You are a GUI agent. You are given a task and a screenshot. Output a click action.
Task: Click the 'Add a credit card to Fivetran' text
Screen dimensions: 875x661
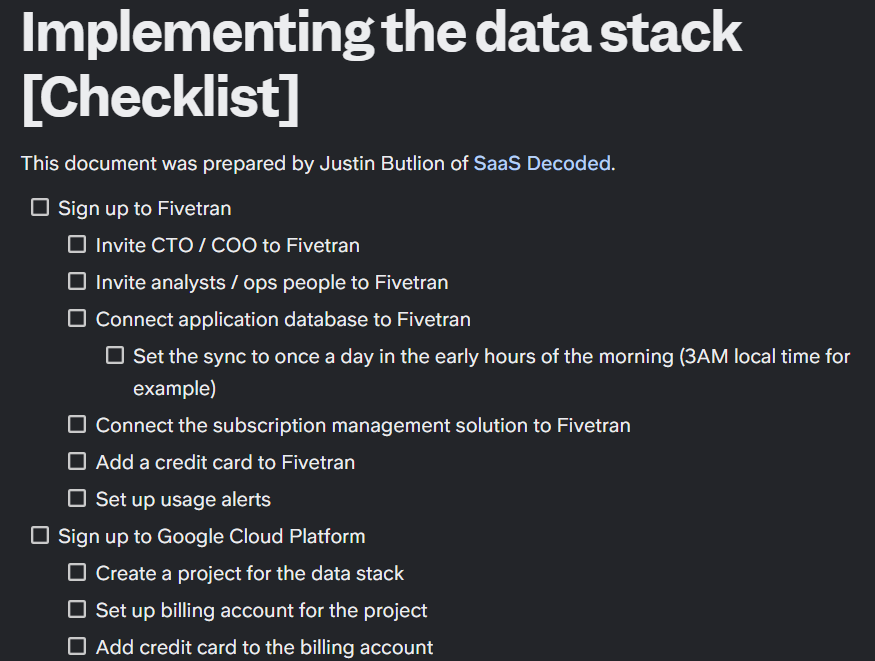pos(225,463)
